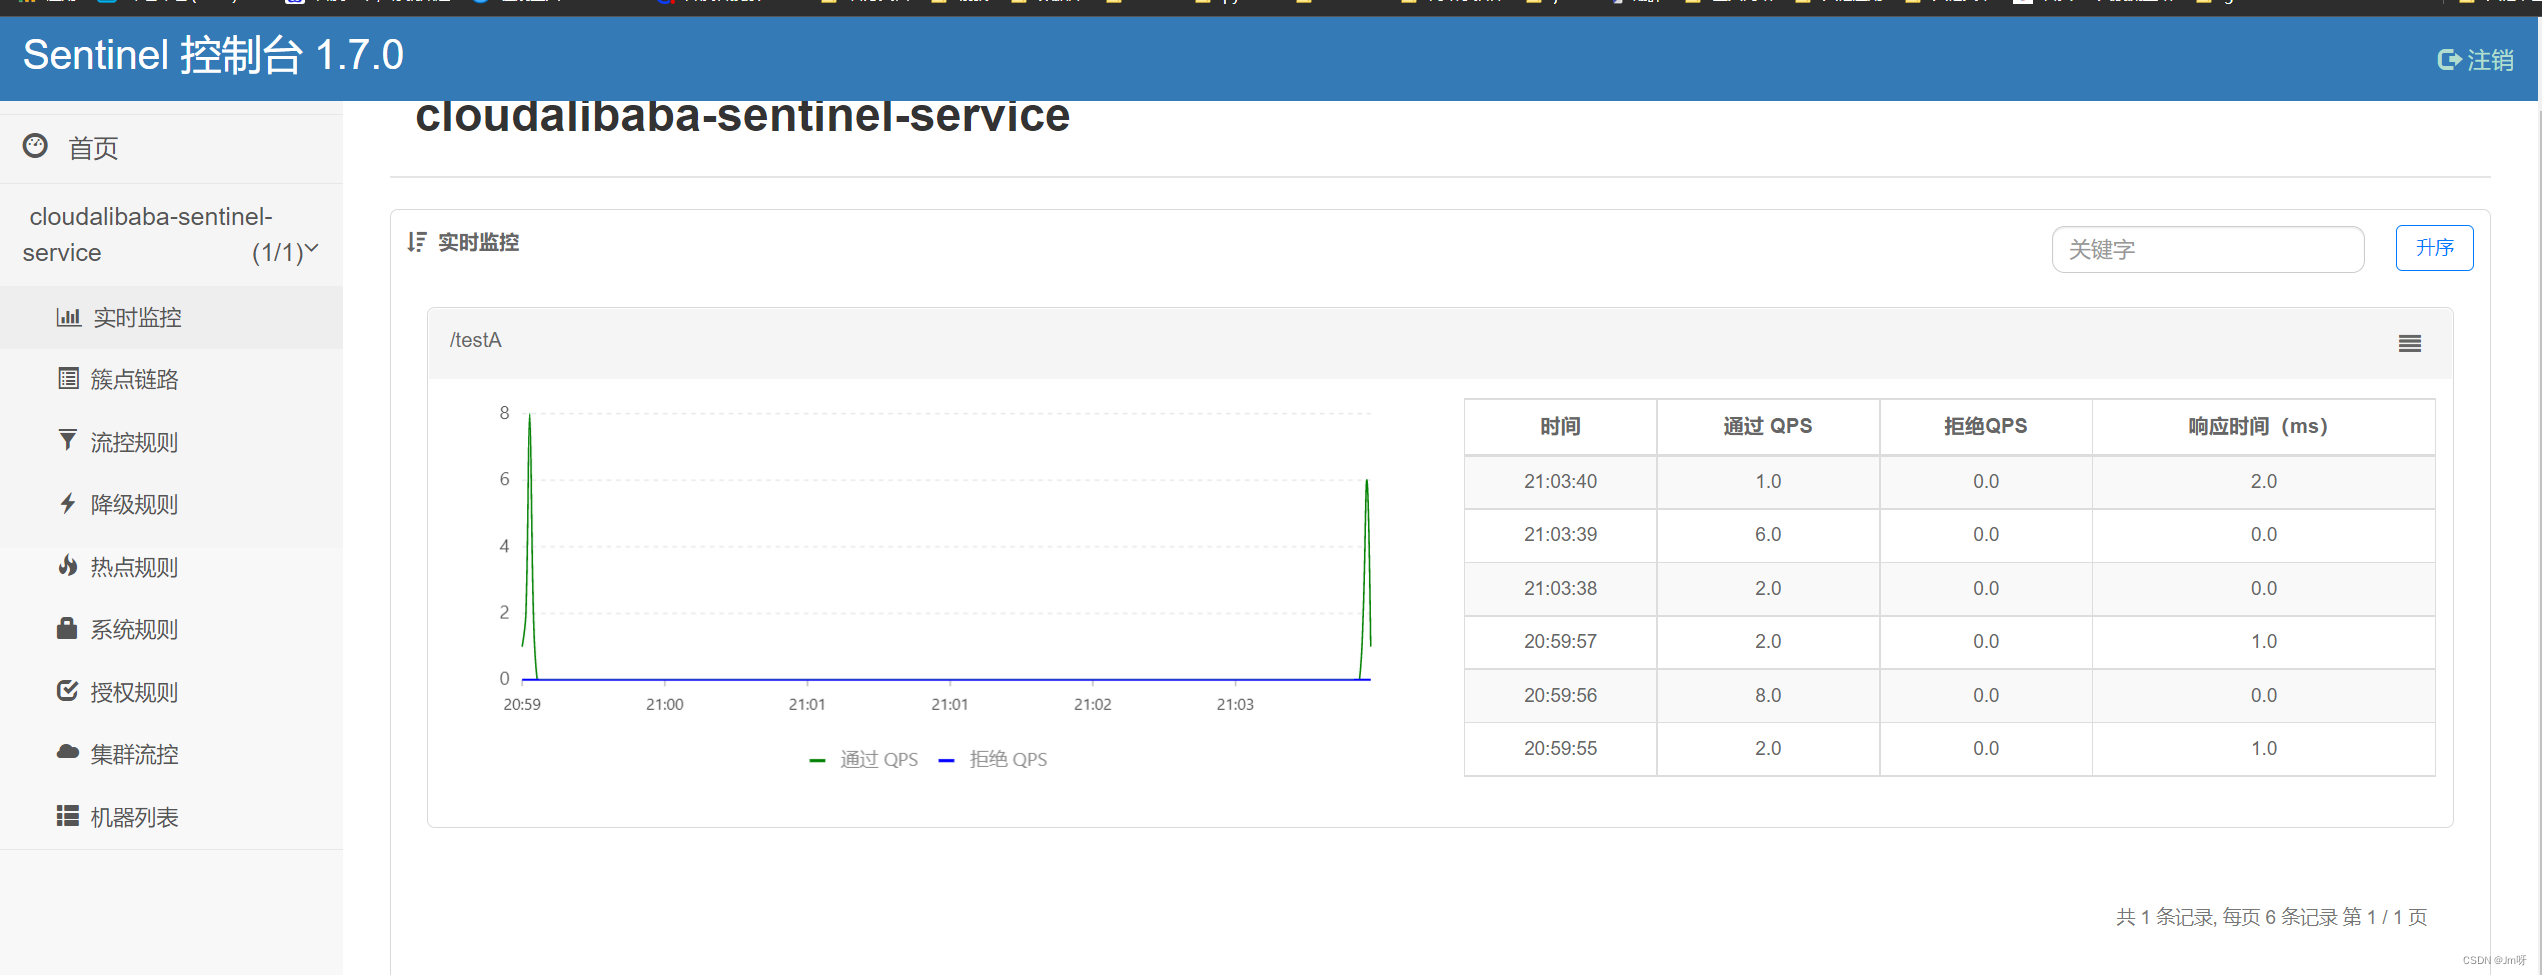
Task: Open the /testA chart hamburger menu
Action: (x=2410, y=344)
